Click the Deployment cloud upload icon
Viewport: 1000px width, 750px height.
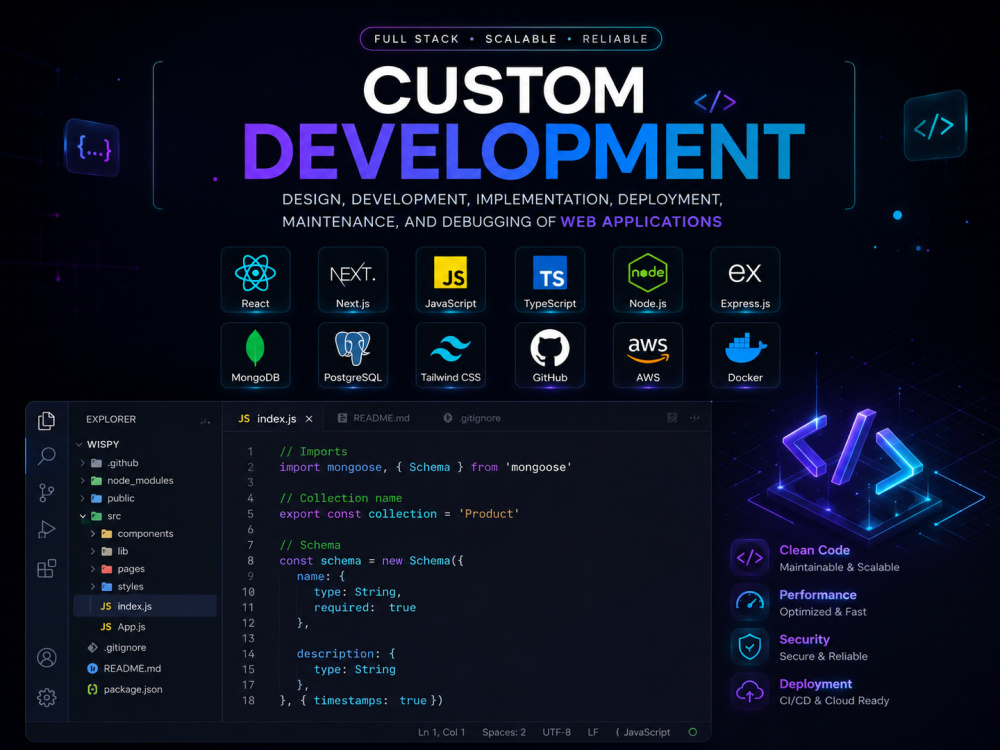coord(750,691)
